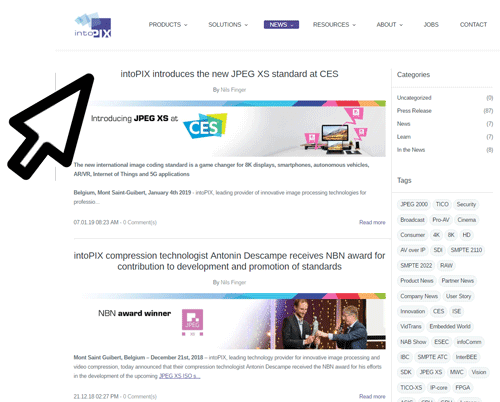This screenshot has width=500, height=402.
Task: Filter by TICO tag
Action: click(x=442, y=204)
